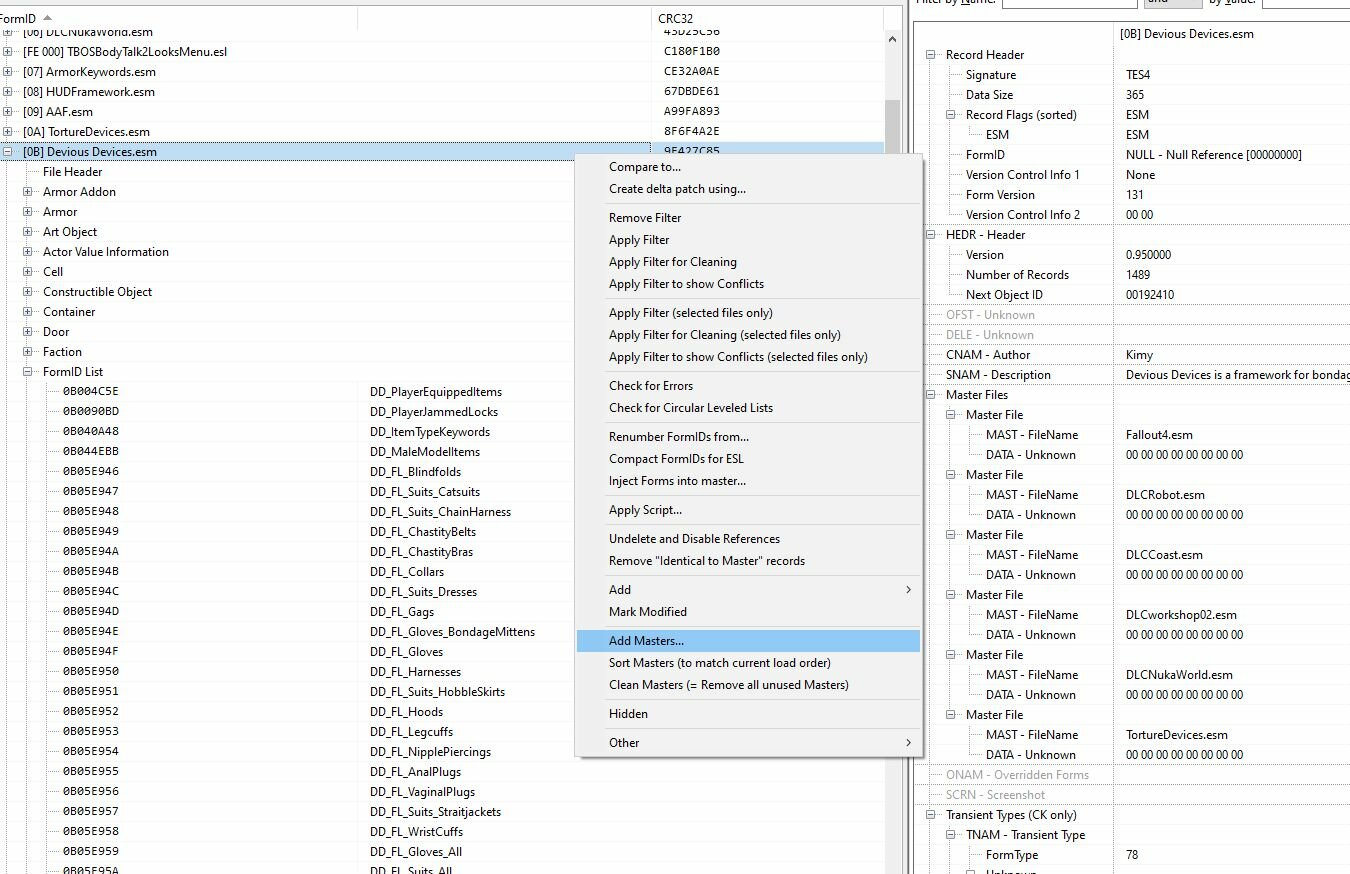Image resolution: width=1350 pixels, height=874 pixels.
Task: Select the DD_PlayerJammedLocks record
Action: tap(434, 412)
